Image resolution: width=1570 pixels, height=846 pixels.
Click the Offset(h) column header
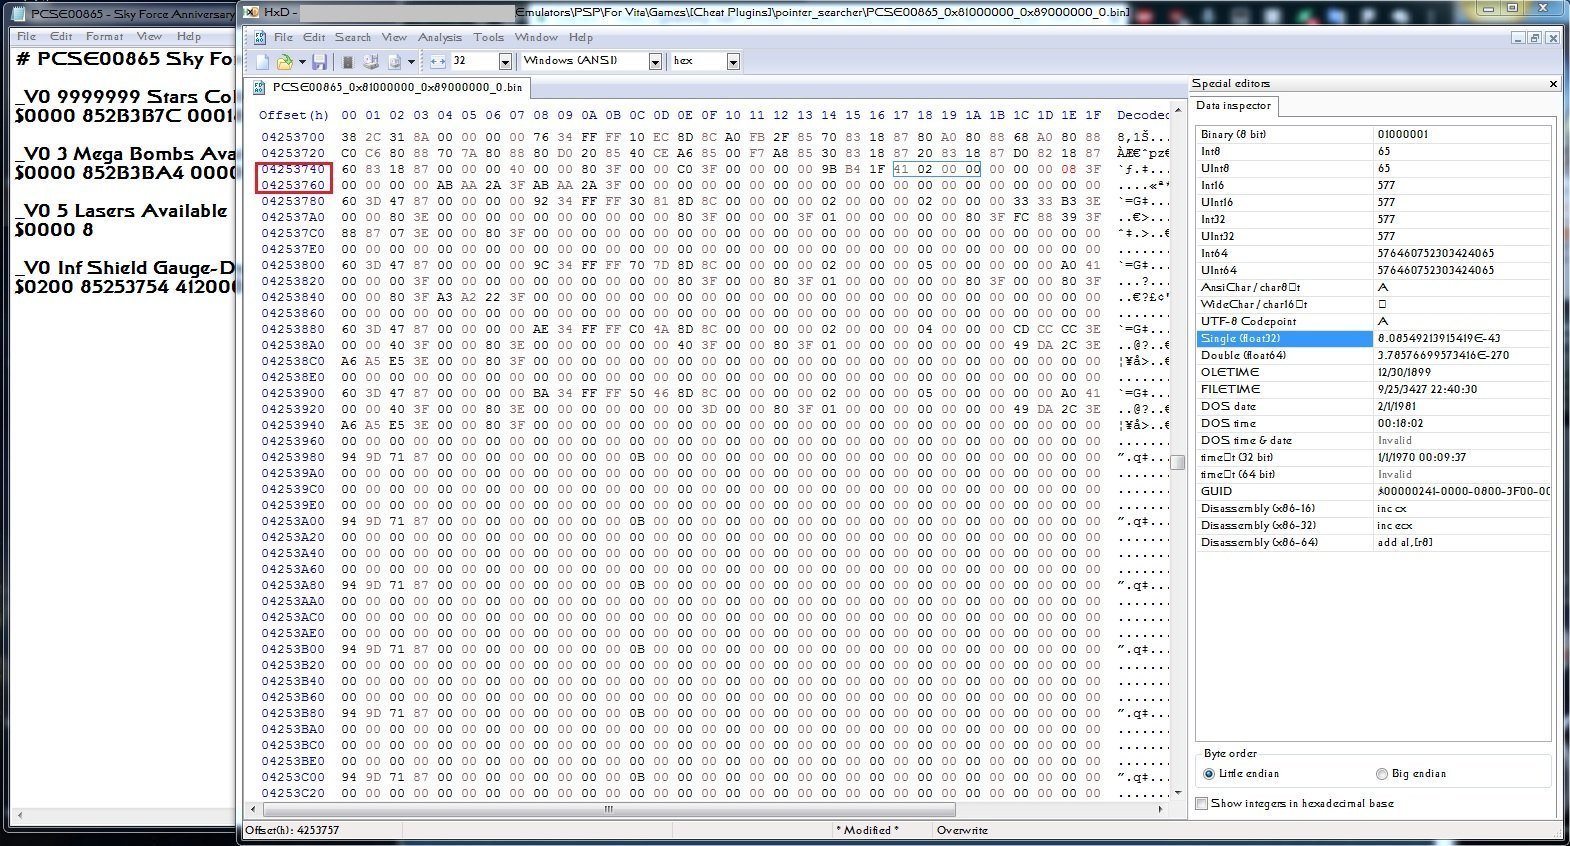coord(294,116)
